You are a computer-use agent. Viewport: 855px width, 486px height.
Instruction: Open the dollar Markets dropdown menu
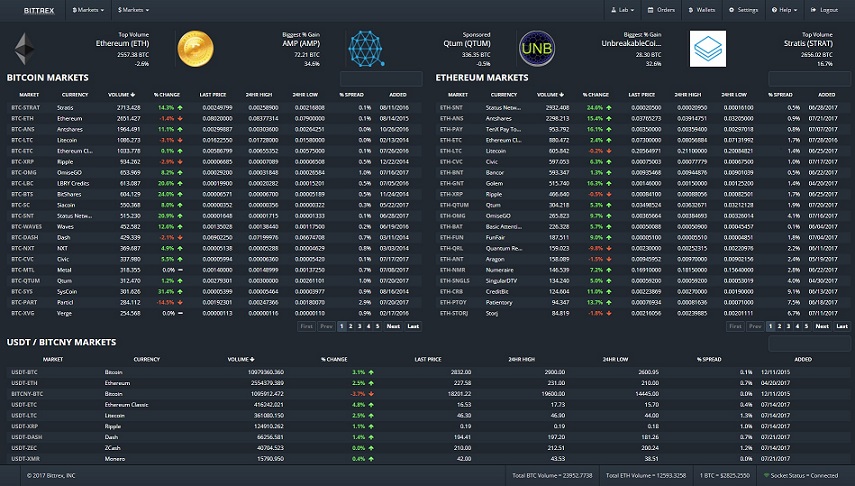(x=133, y=10)
